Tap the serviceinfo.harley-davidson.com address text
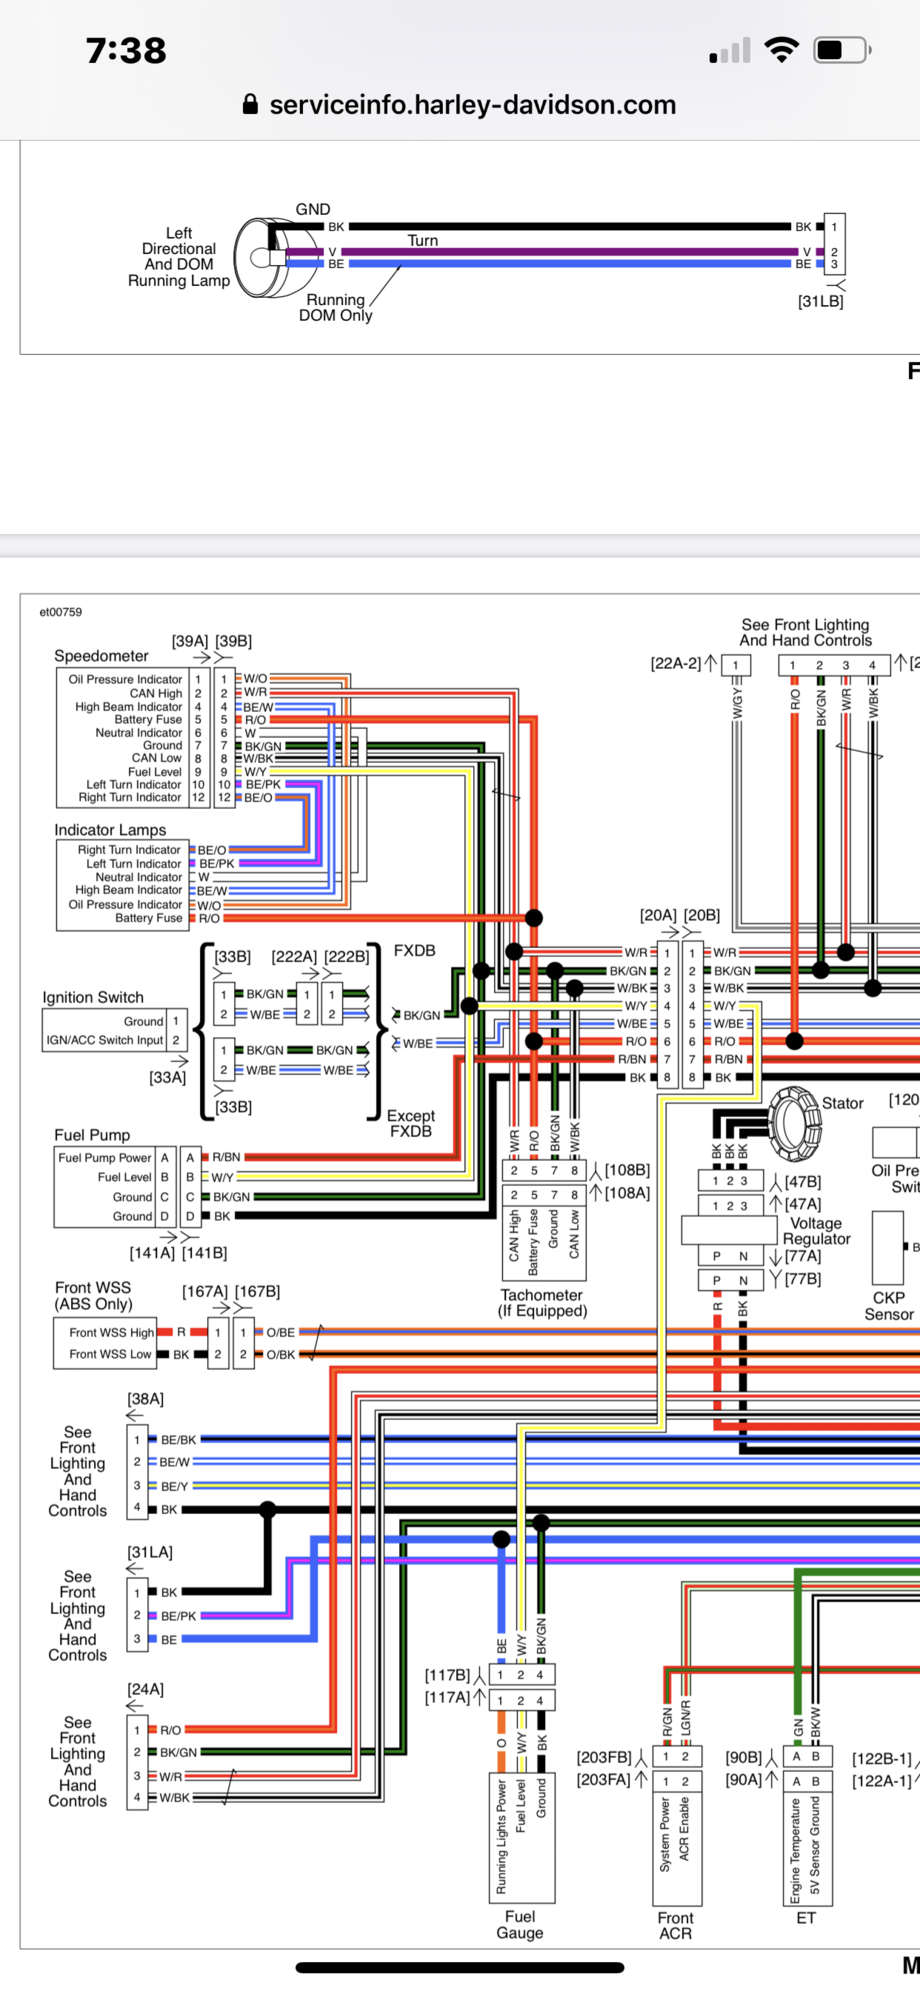The height and width of the screenshot is (1991, 920). tap(472, 105)
